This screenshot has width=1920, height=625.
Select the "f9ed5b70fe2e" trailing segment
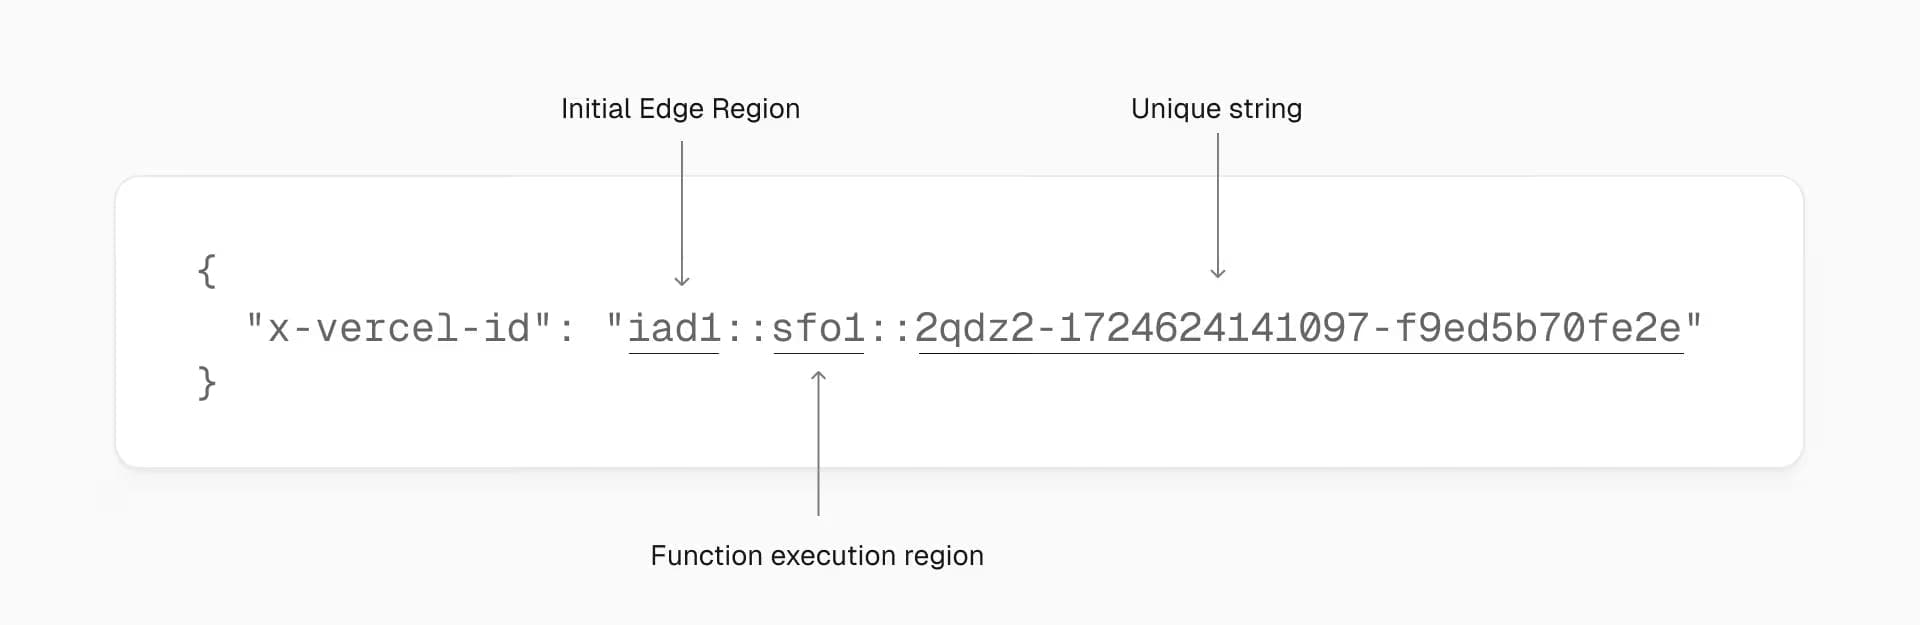pyautogui.click(x=1538, y=328)
